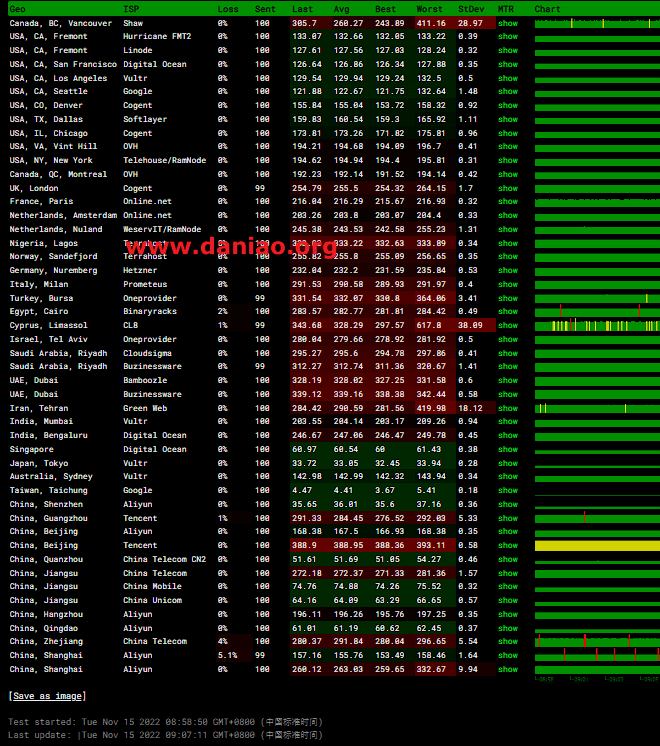The height and width of the screenshot is (746, 660).
Task: Select the 4% loss cell for Zhejiang
Action: (x=223, y=641)
